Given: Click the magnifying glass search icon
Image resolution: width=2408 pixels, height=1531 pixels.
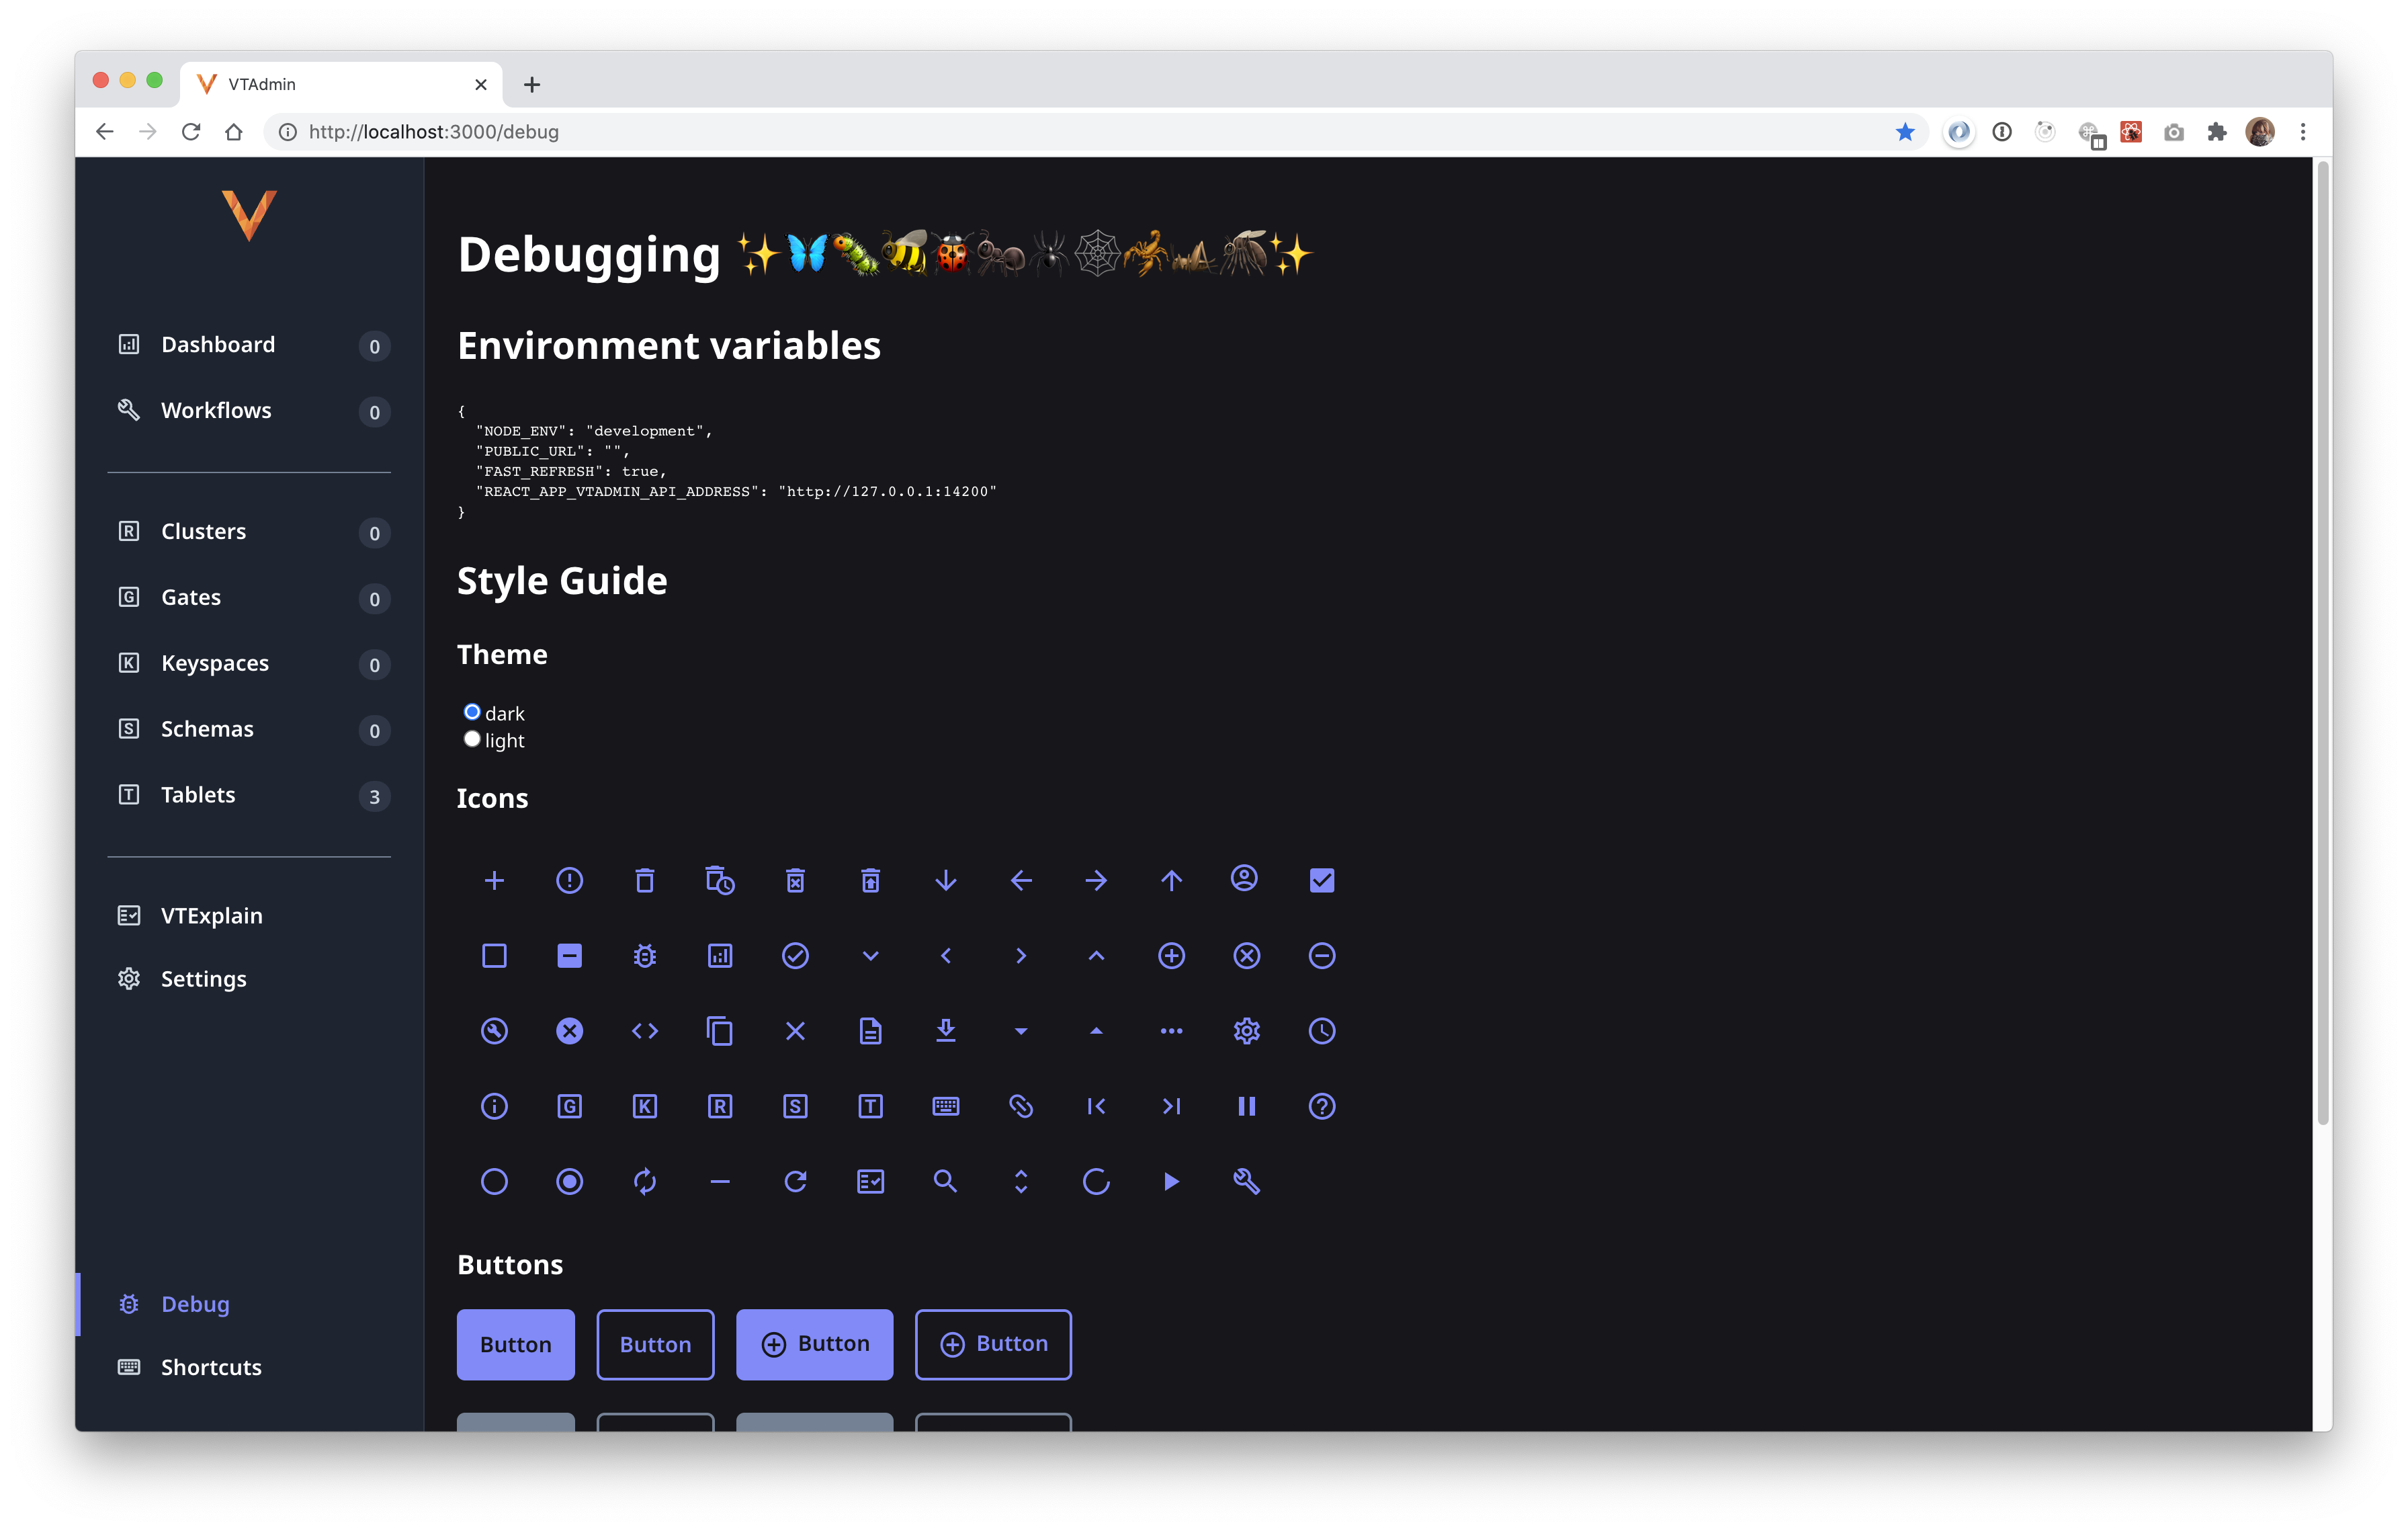Looking at the screenshot, I should tap(945, 1181).
